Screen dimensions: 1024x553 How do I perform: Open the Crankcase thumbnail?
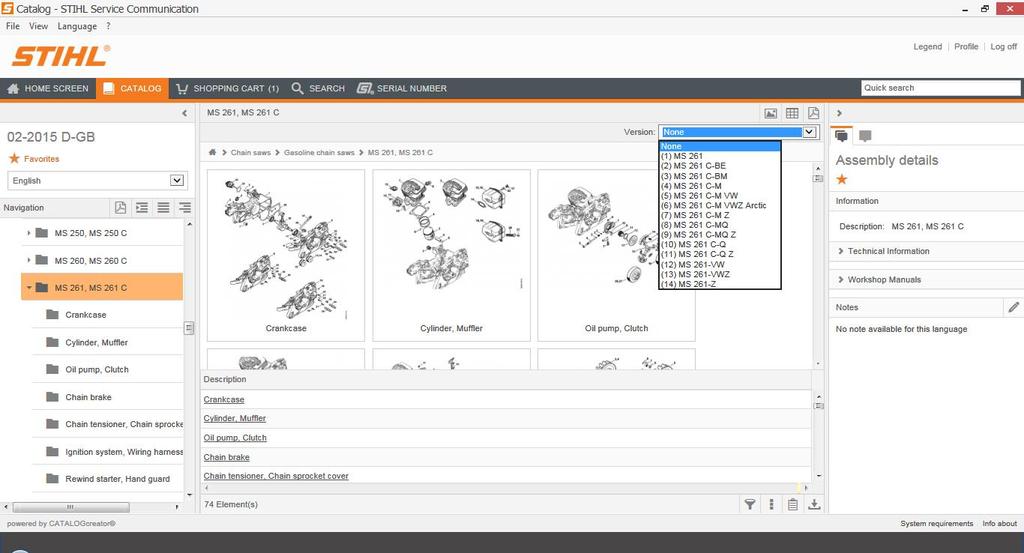[x=286, y=255]
